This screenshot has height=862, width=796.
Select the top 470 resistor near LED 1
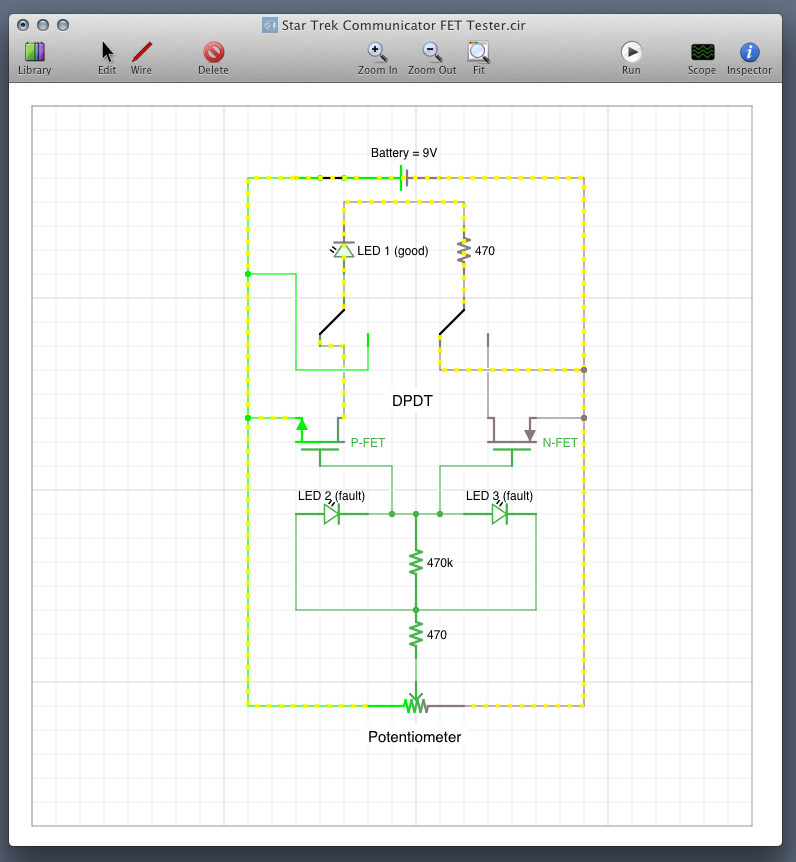(464, 250)
